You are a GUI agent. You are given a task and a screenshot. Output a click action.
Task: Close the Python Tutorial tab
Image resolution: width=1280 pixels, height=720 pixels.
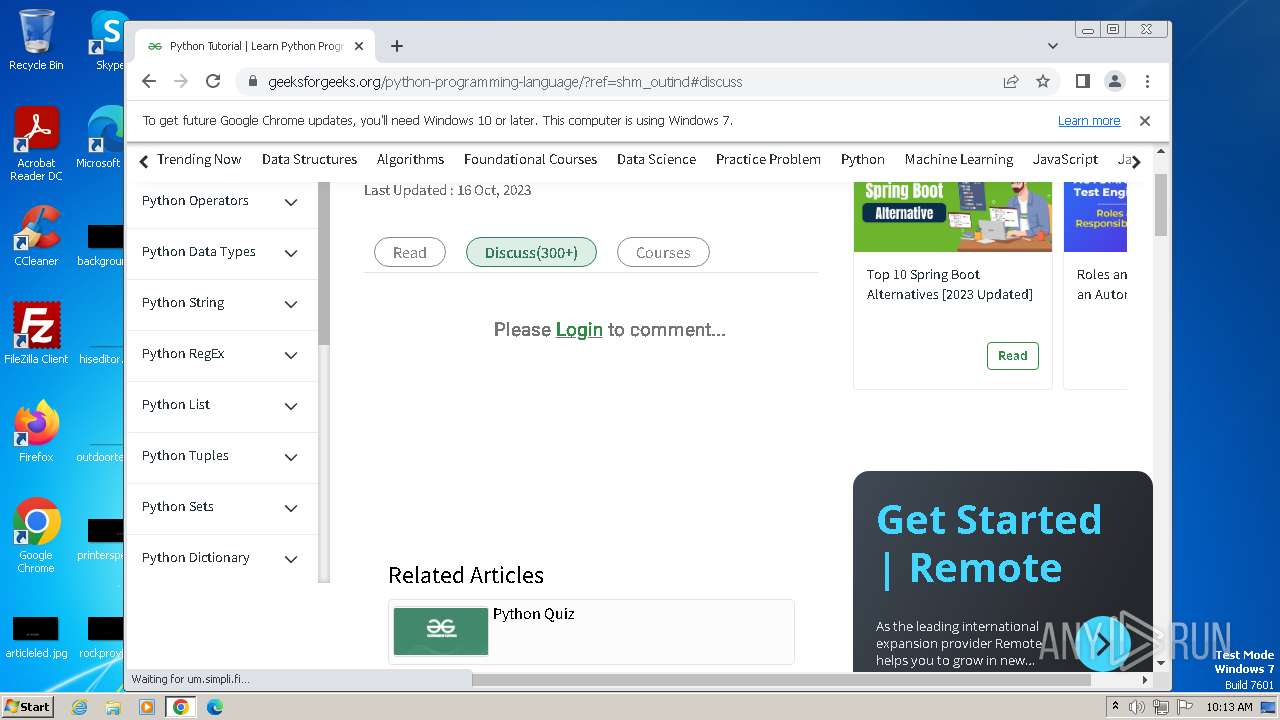pos(359,46)
